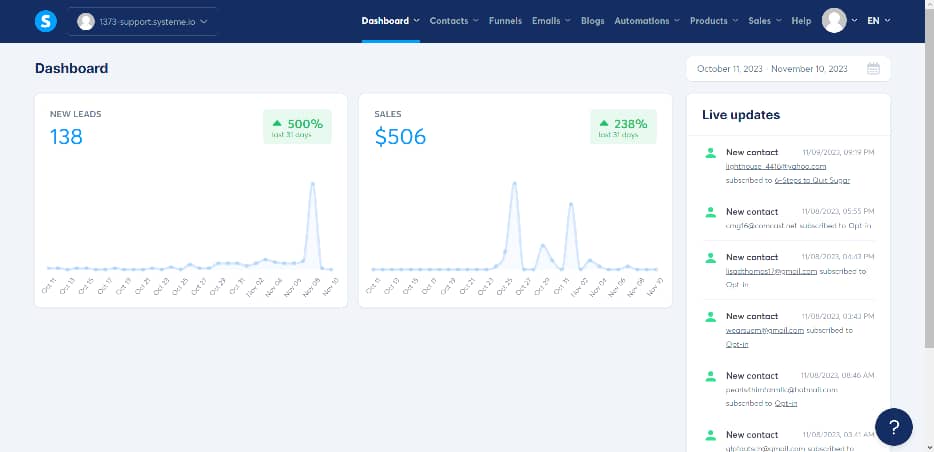Click the avatar icon in workspace selector
This screenshot has width=934, height=452.
coord(86,21)
